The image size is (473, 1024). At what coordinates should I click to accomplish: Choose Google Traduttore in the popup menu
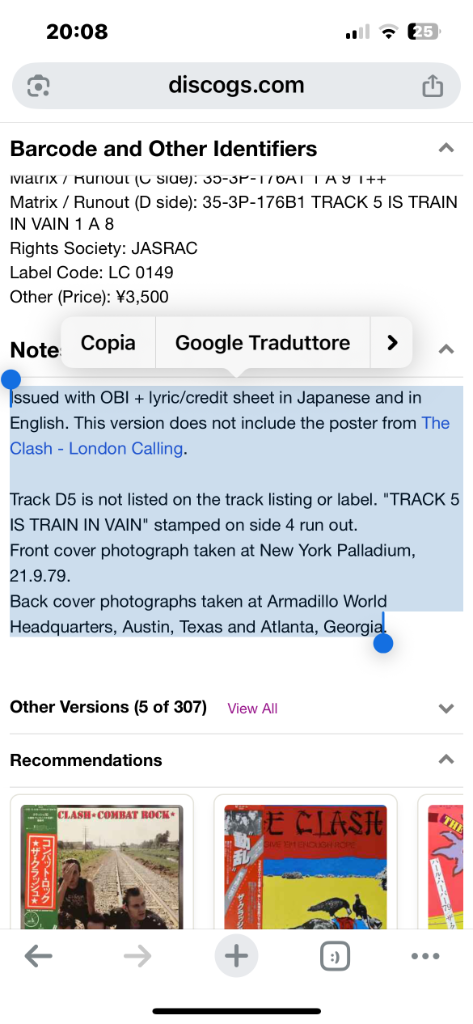point(263,343)
